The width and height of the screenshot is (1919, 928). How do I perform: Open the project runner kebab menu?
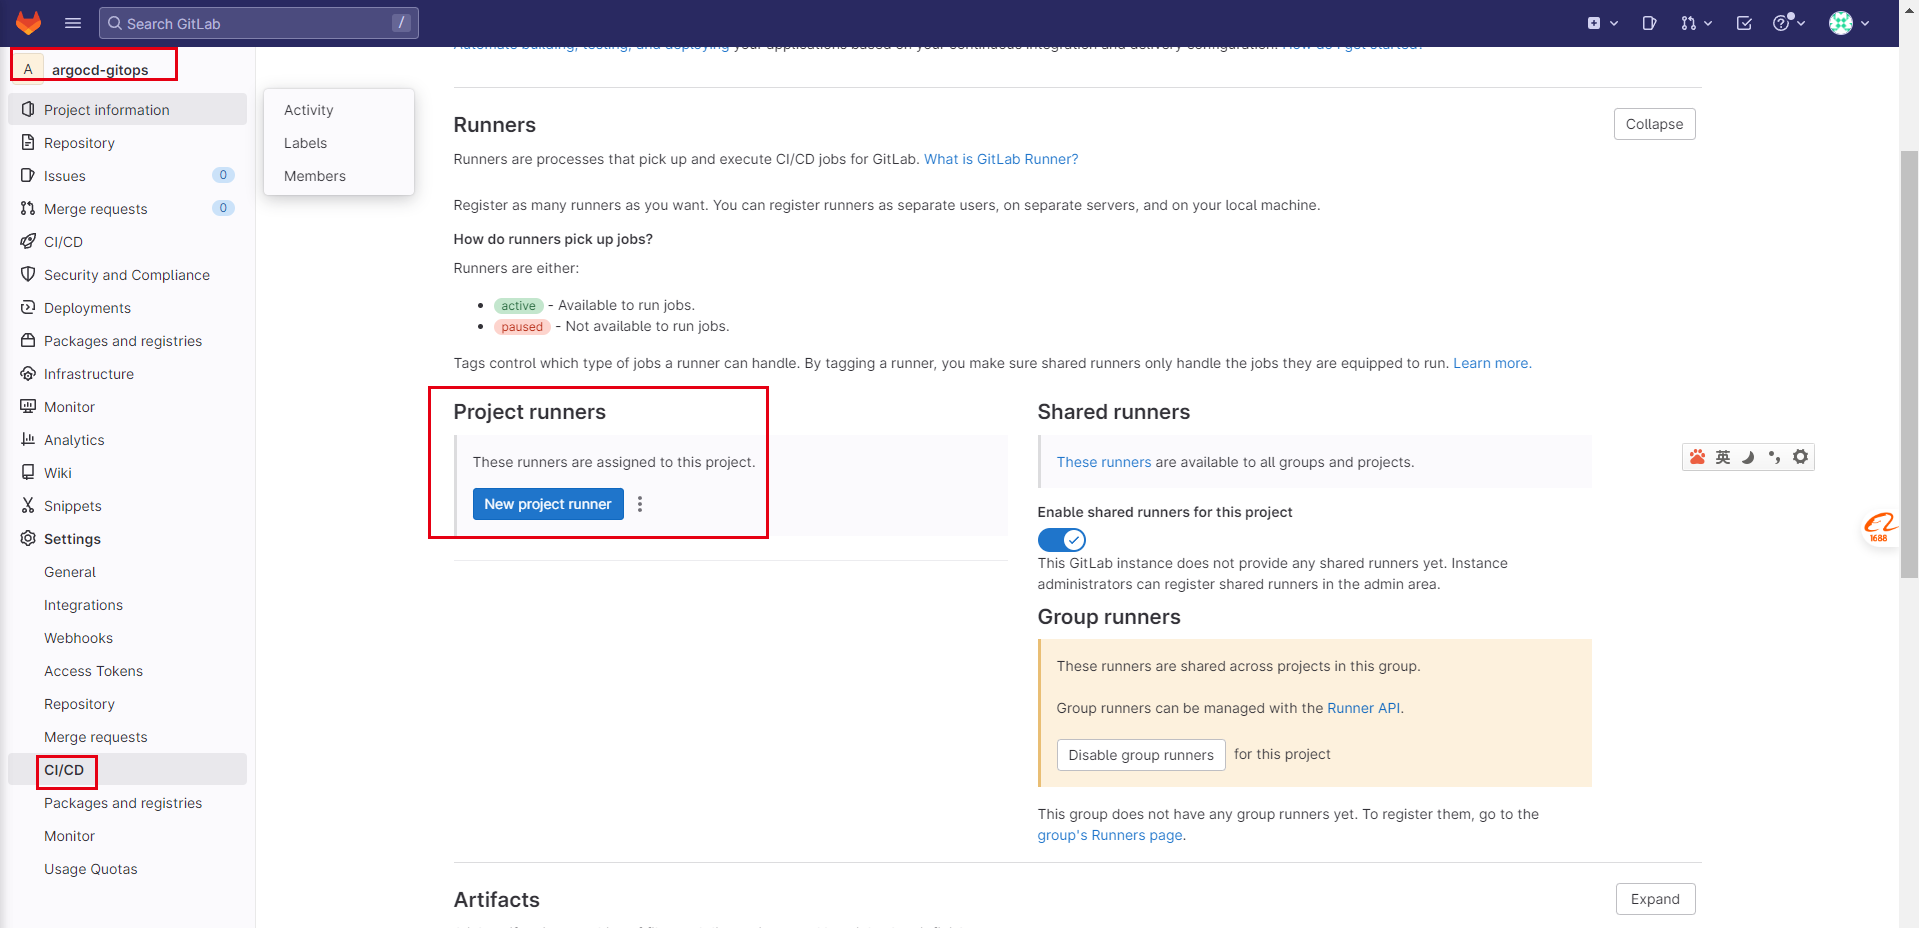click(640, 504)
